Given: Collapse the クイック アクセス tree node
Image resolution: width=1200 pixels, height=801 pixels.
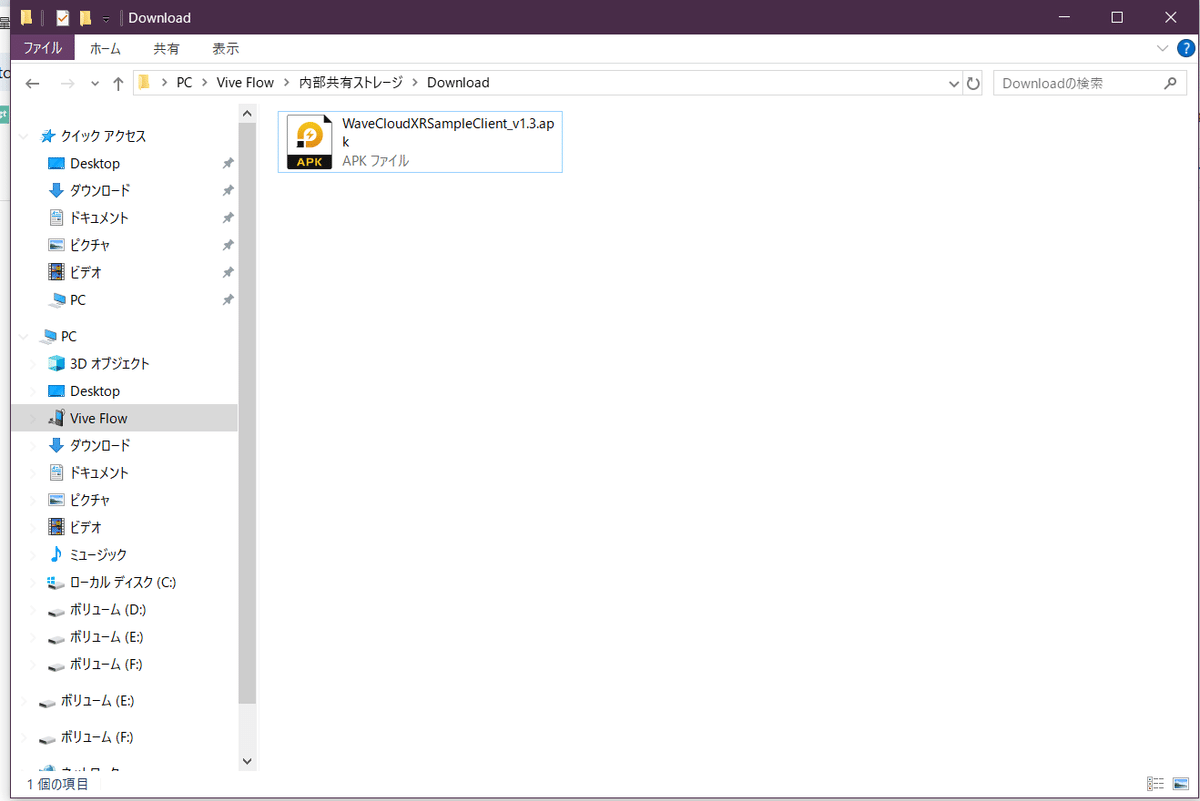Looking at the screenshot, I should tap(23, 136).
